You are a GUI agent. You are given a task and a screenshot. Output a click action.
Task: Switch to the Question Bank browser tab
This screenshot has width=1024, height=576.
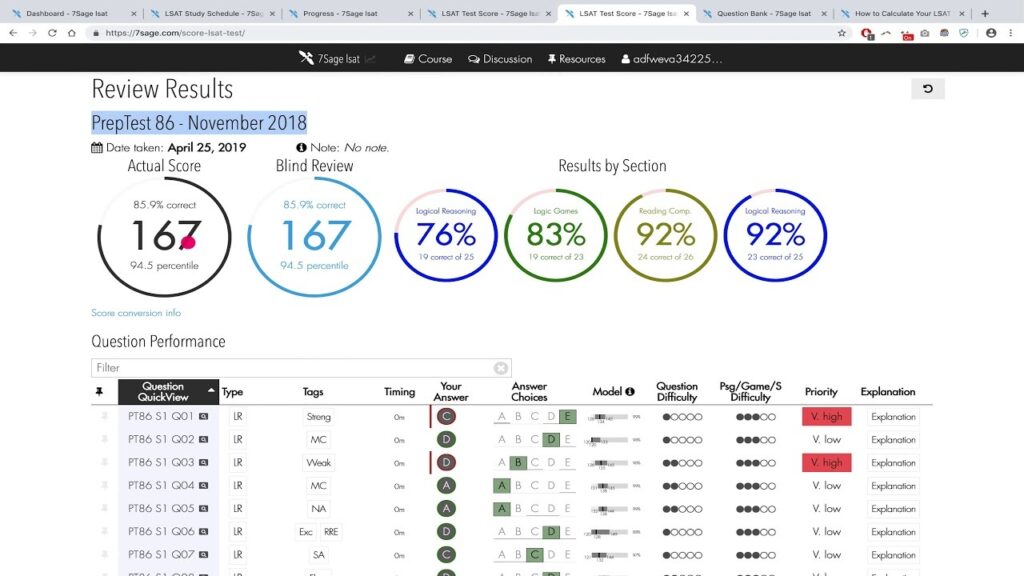760,14
